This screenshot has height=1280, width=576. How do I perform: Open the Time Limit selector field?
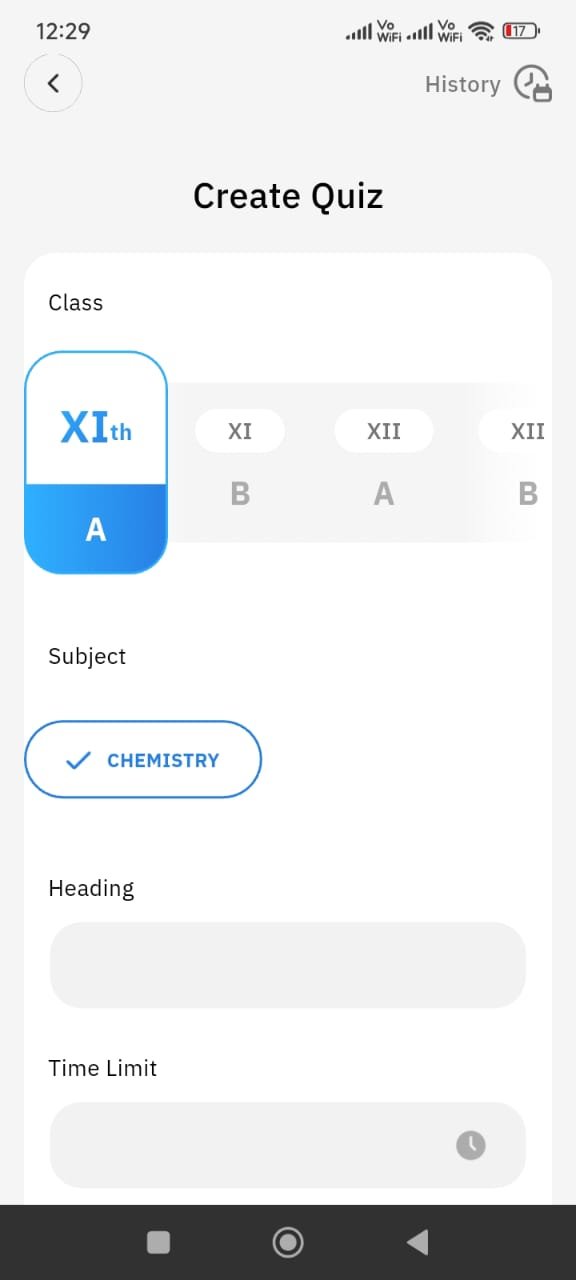(x=288, y=1145)
